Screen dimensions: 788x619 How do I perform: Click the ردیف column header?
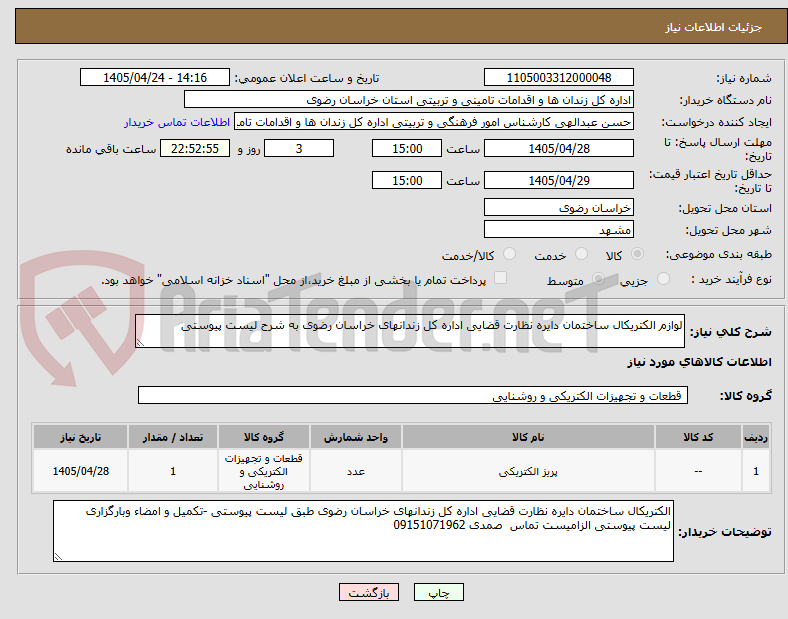point(756,437)
